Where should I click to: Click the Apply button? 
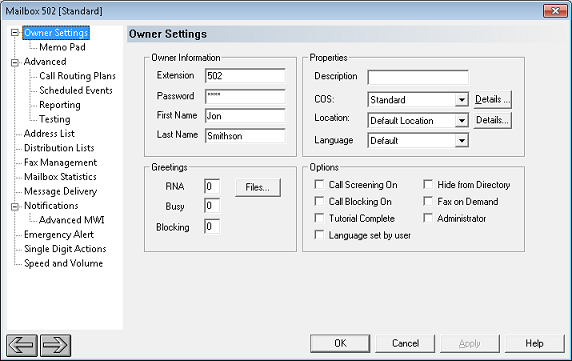470,343
